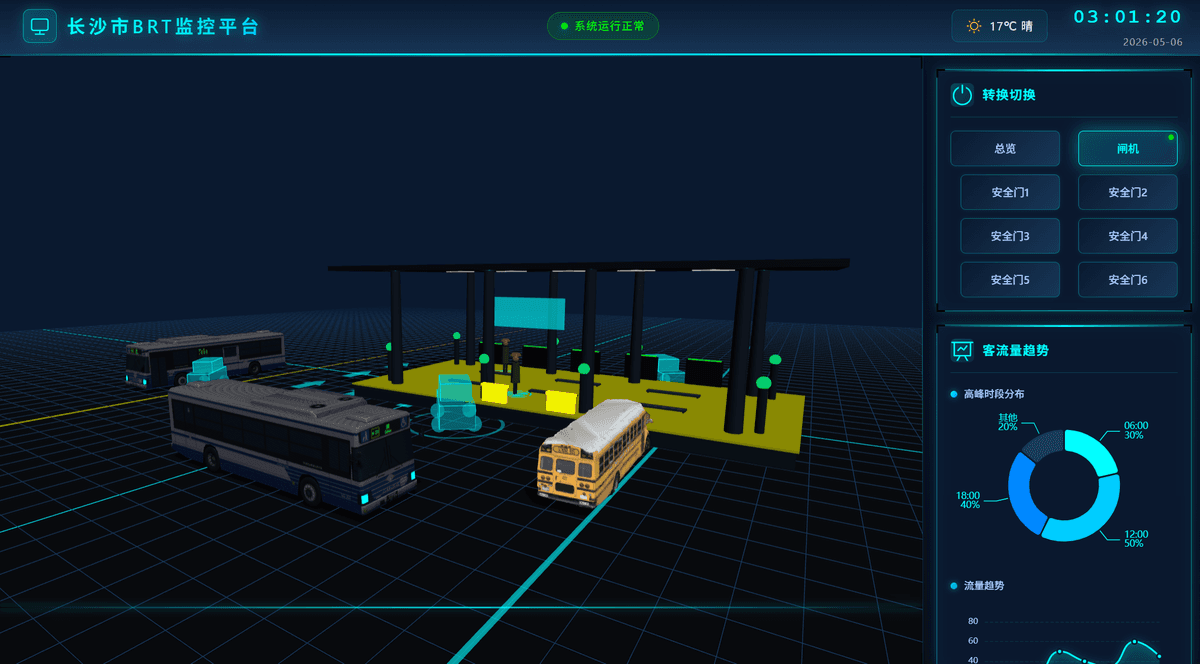This screenshot has width=1200, height=664.
Task: Switch to 安全门3 view
Action: click(x=1010, y=236)
